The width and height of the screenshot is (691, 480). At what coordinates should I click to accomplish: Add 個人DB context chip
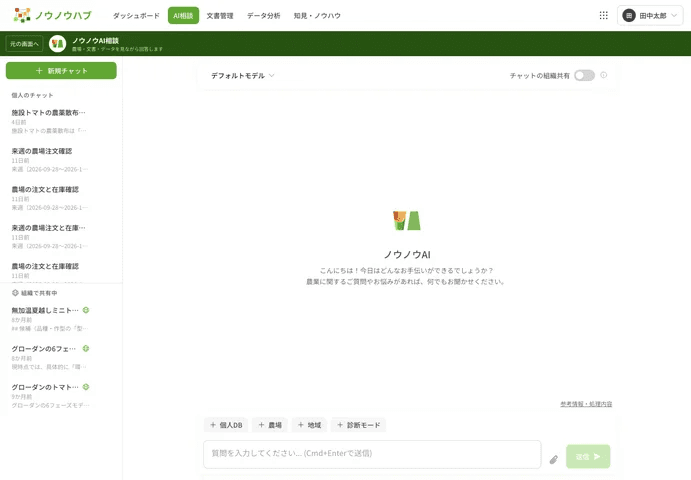[x=226, y=425]
